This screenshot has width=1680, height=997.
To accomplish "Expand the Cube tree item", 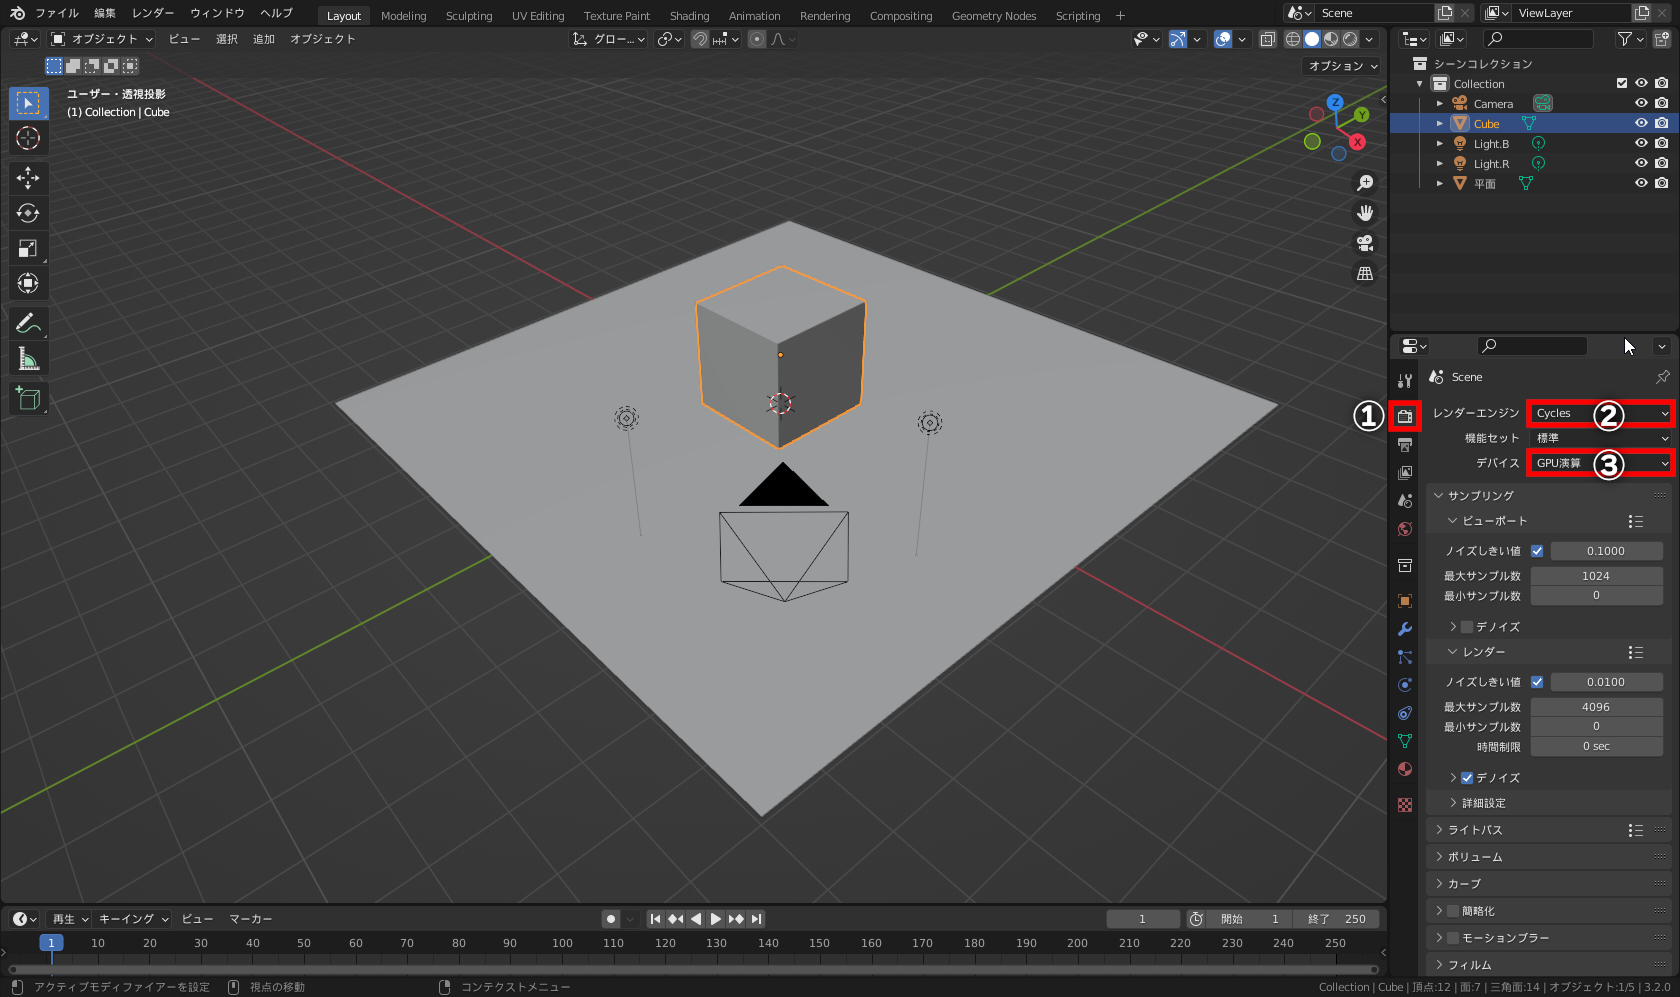I will 1440,124.
